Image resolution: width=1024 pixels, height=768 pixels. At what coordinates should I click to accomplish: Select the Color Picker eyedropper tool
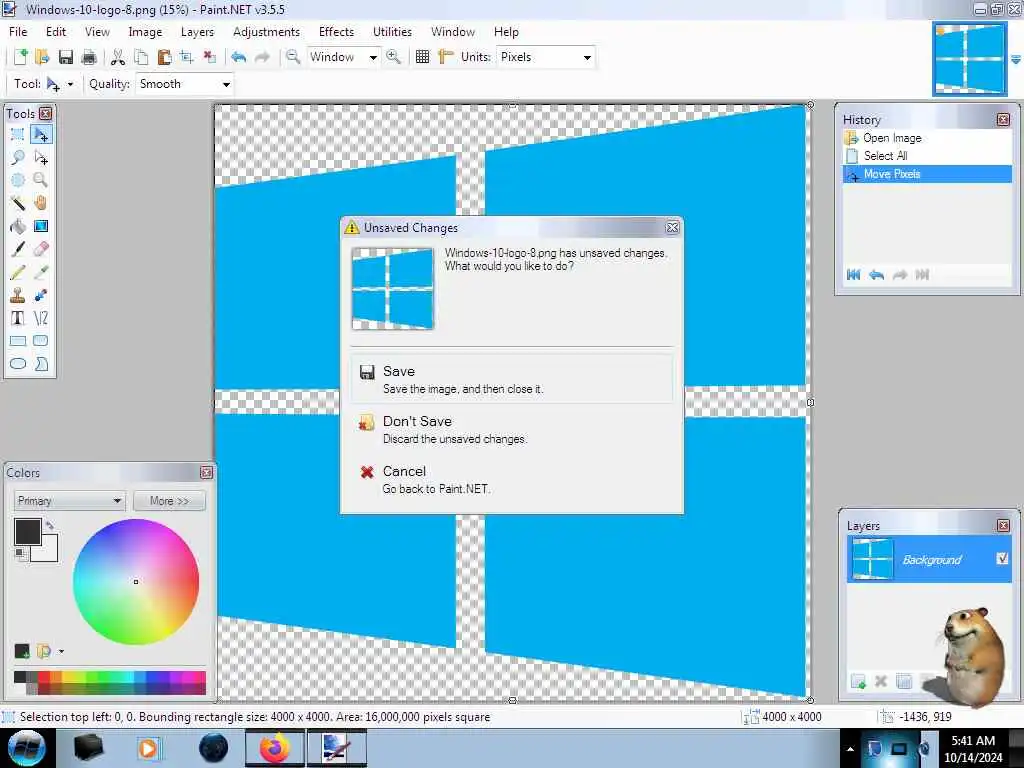point(41,272)
